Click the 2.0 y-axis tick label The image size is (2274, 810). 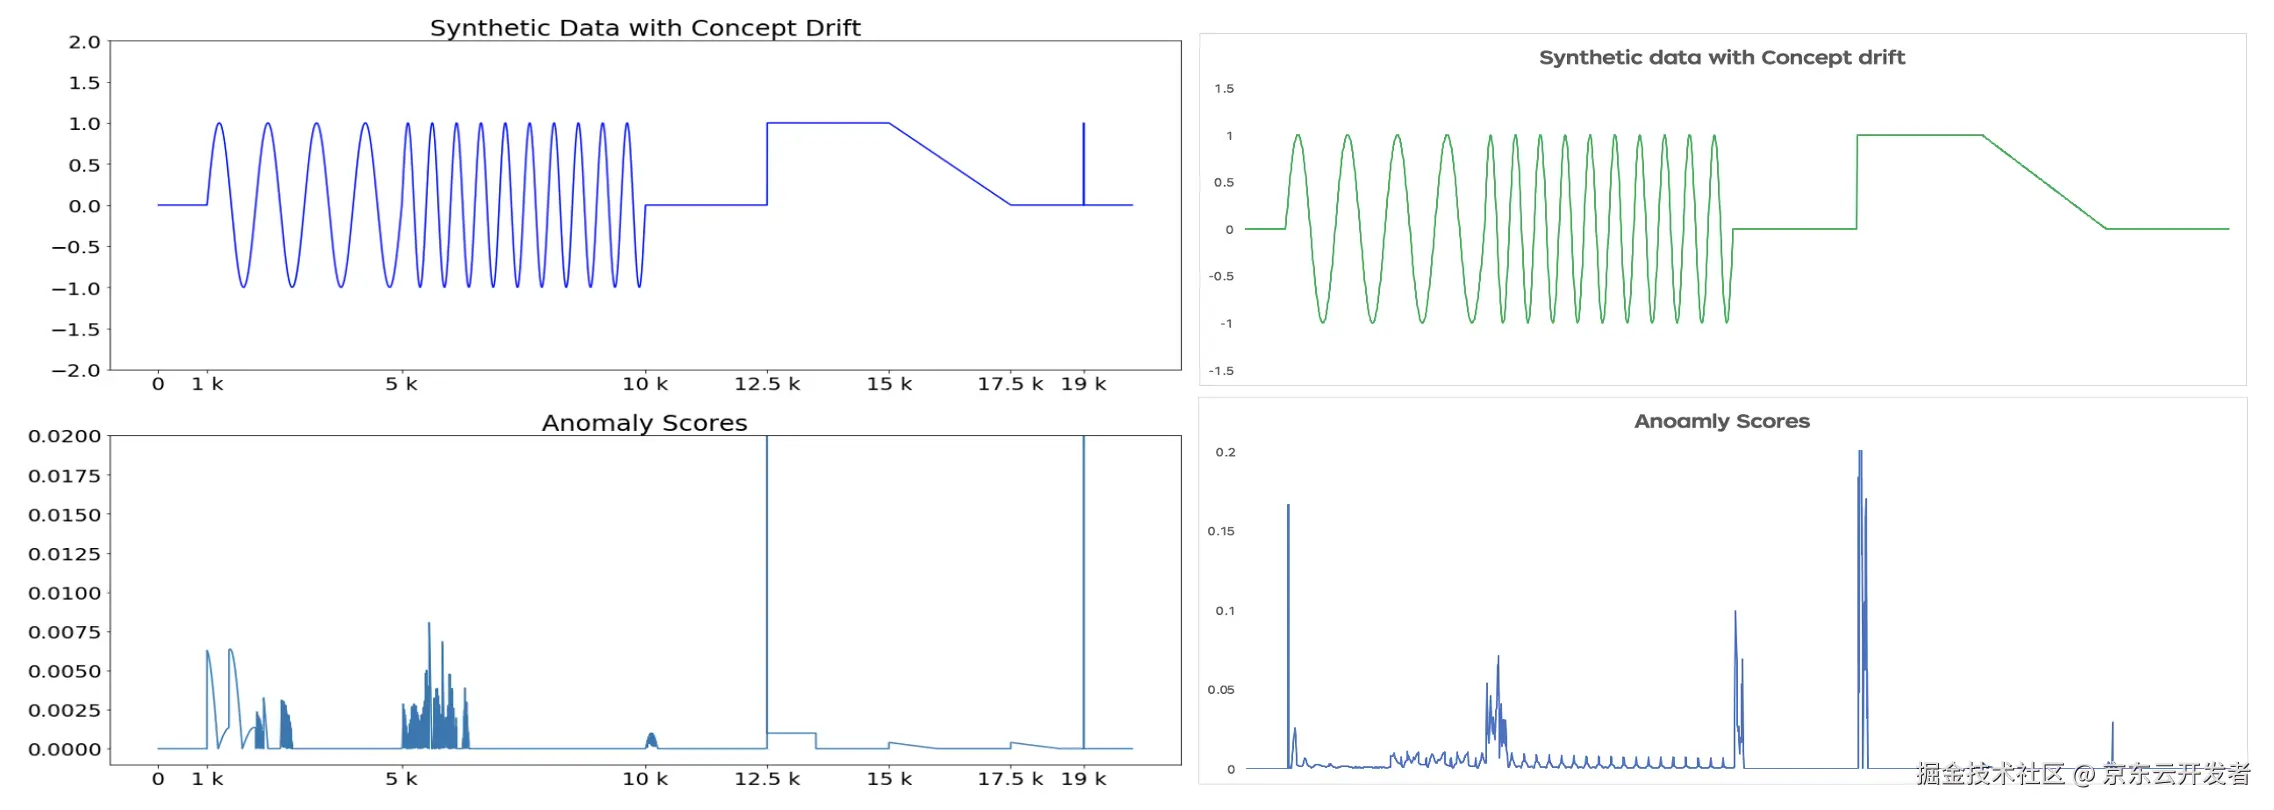[x=85, y=42]
